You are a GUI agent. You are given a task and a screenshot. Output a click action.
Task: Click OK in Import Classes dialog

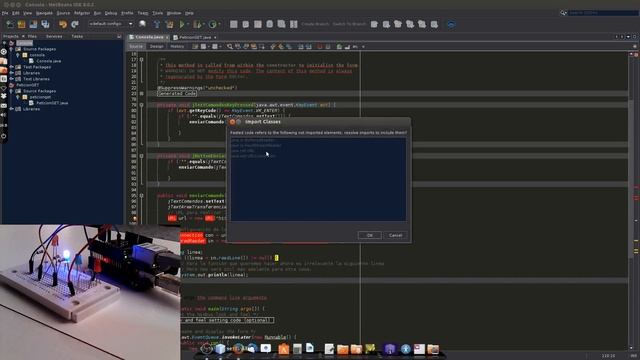pyautogui.click(x=369, y=235)
